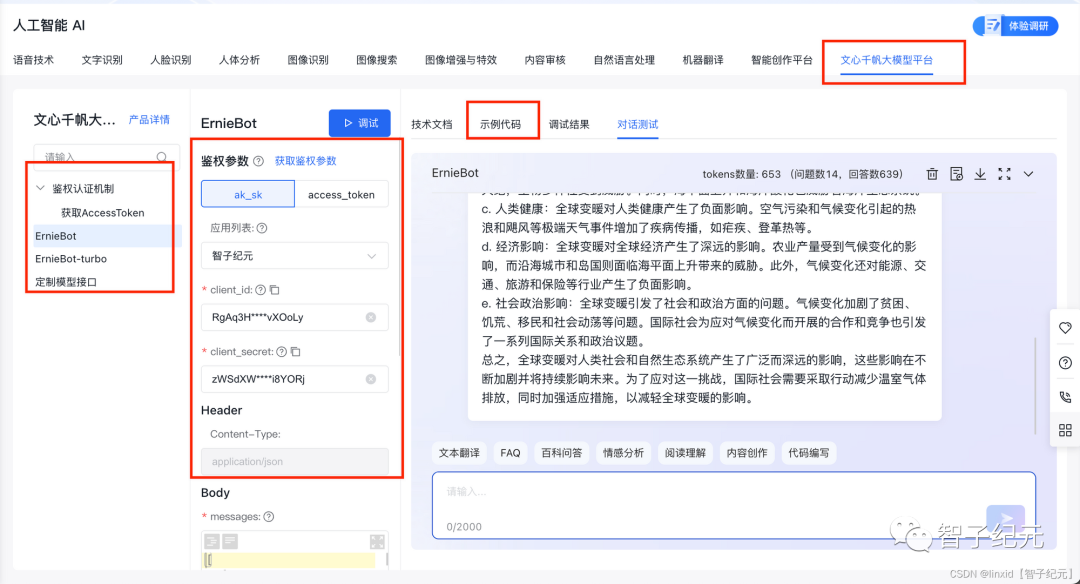Viewport: 1080px width, 584px height.
Task: Click the copy icon beside client_id
Action: coord(275,290)
